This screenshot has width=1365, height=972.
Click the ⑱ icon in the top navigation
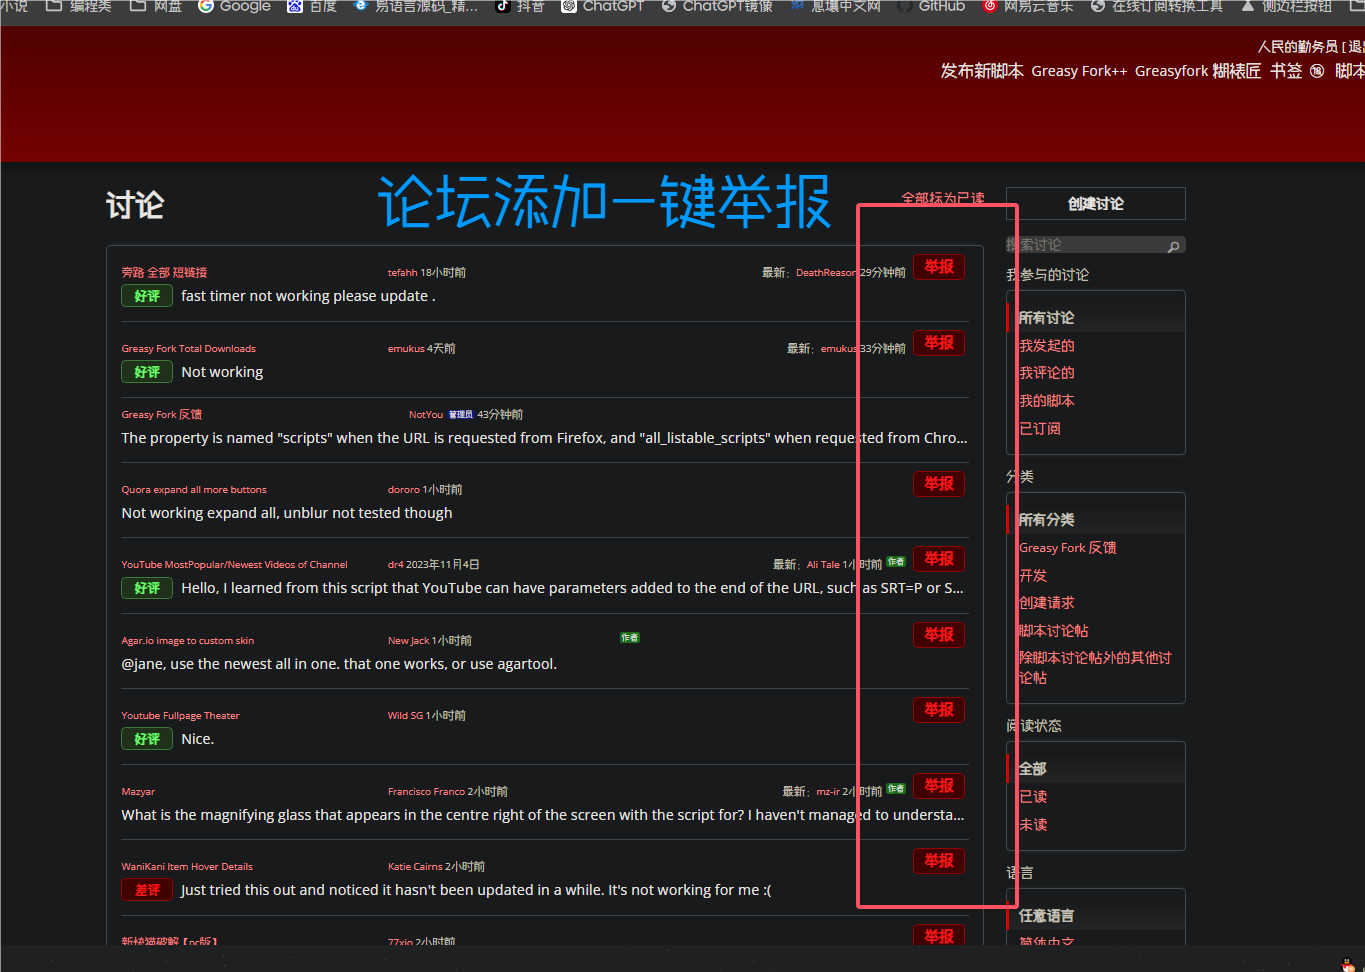coord(1317,70)
